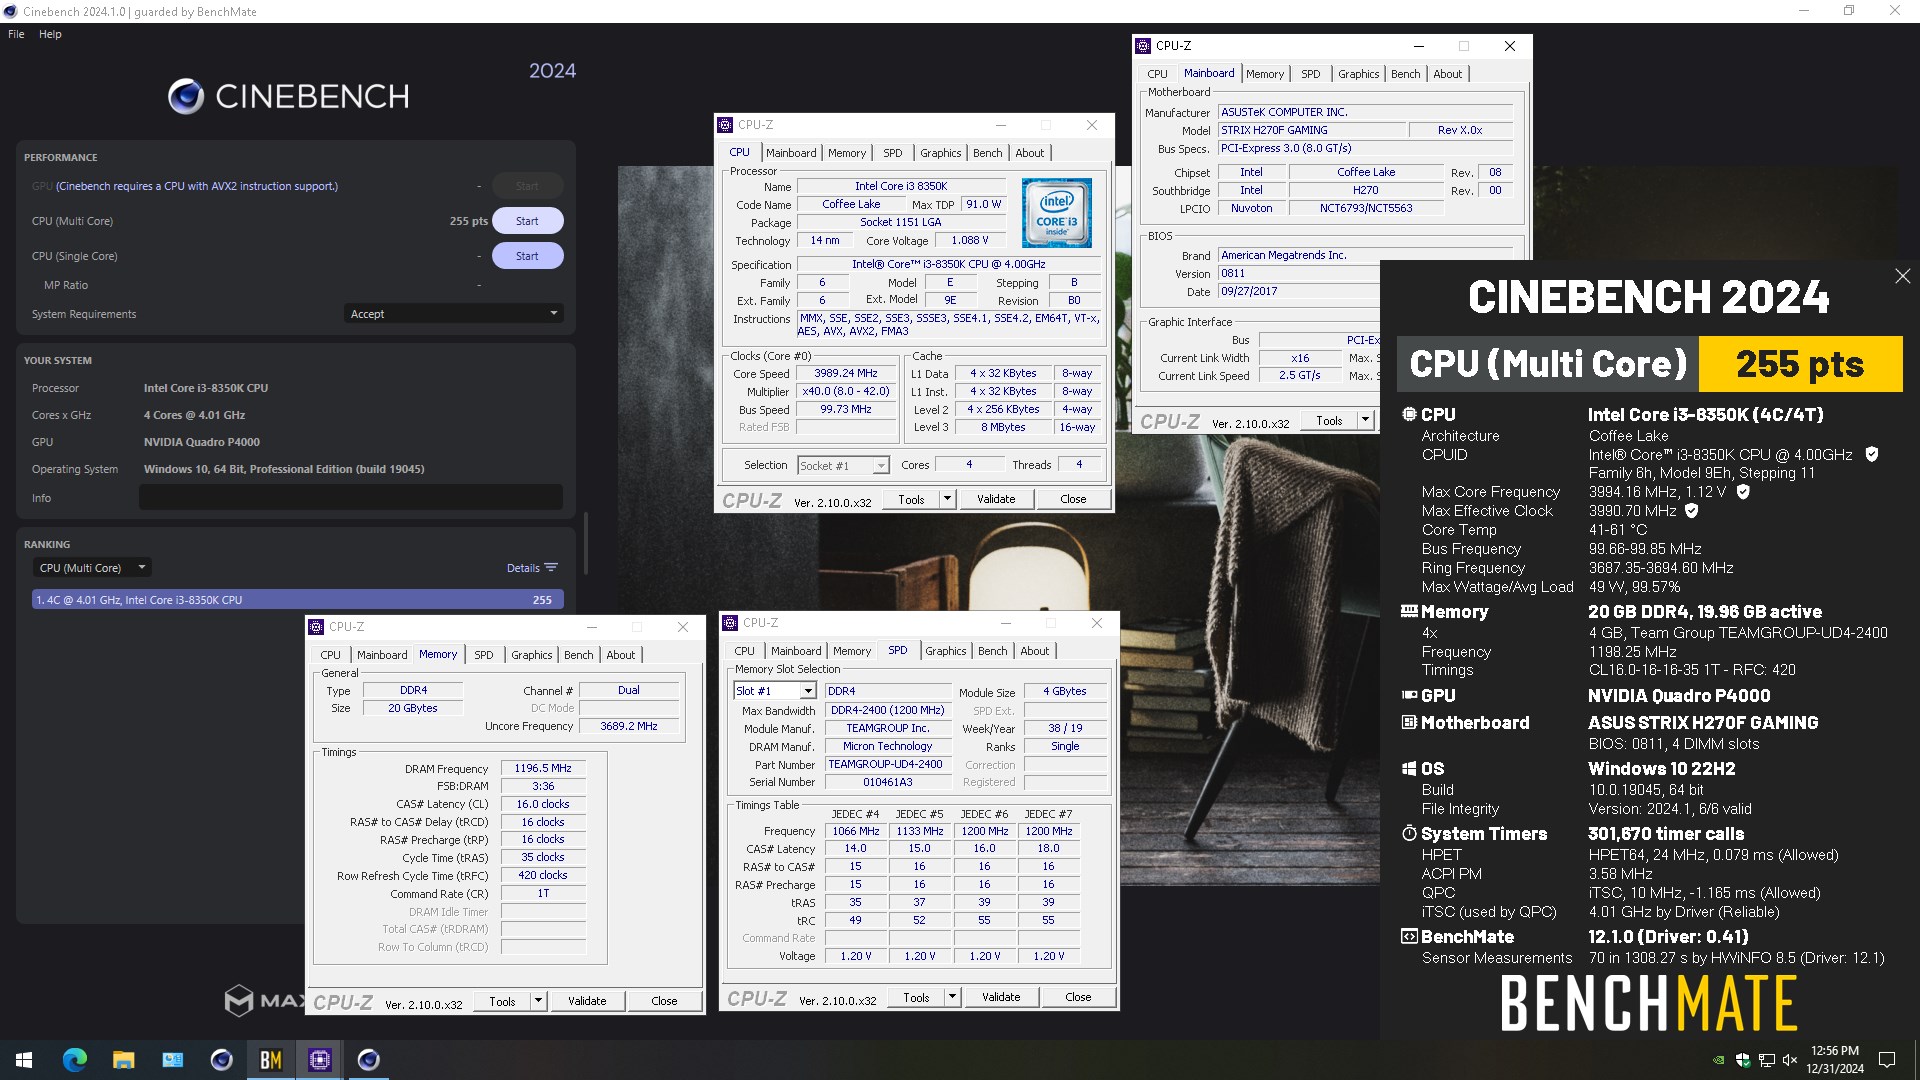Select the CPU-Z taskbar icon

(320, 1060)
